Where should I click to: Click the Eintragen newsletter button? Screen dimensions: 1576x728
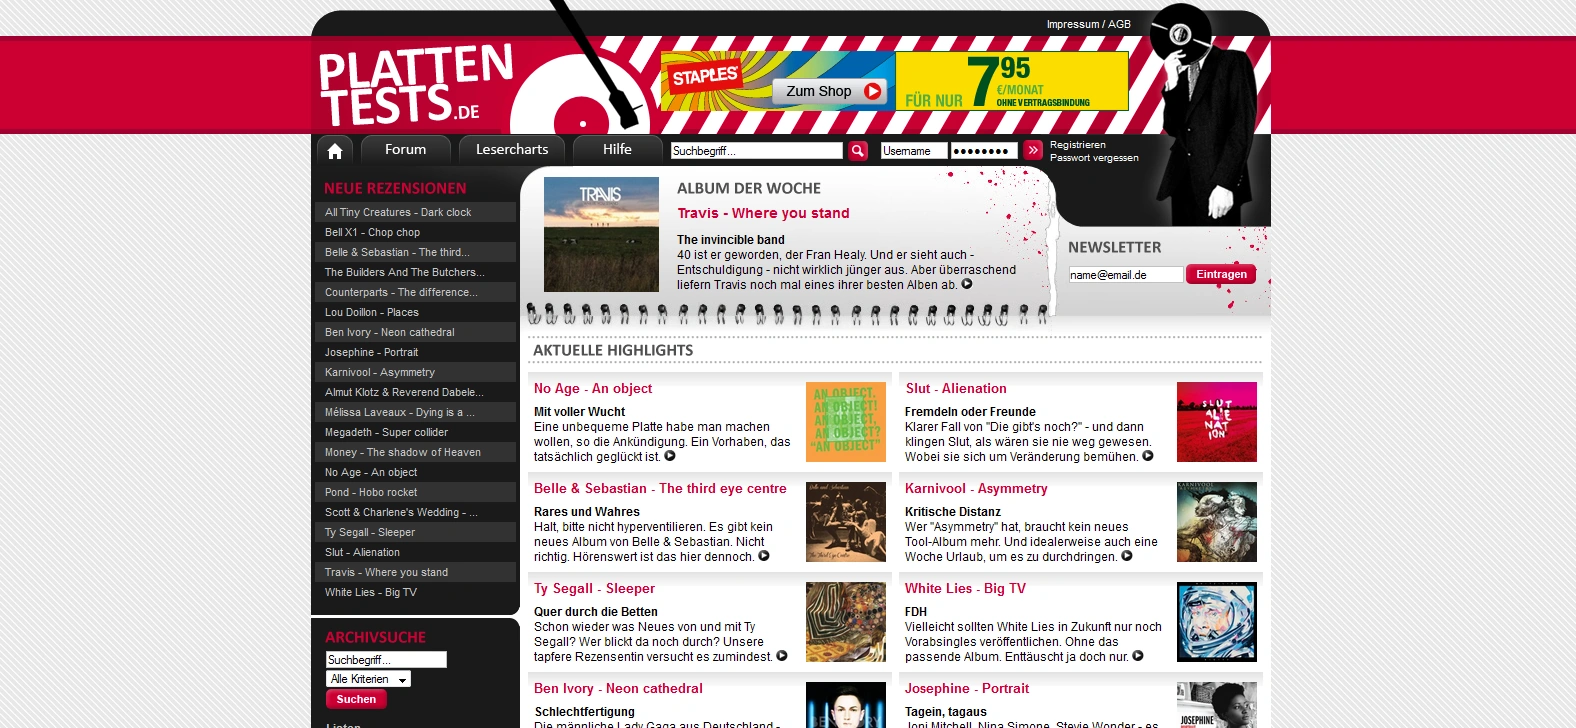coord(1221,274)
